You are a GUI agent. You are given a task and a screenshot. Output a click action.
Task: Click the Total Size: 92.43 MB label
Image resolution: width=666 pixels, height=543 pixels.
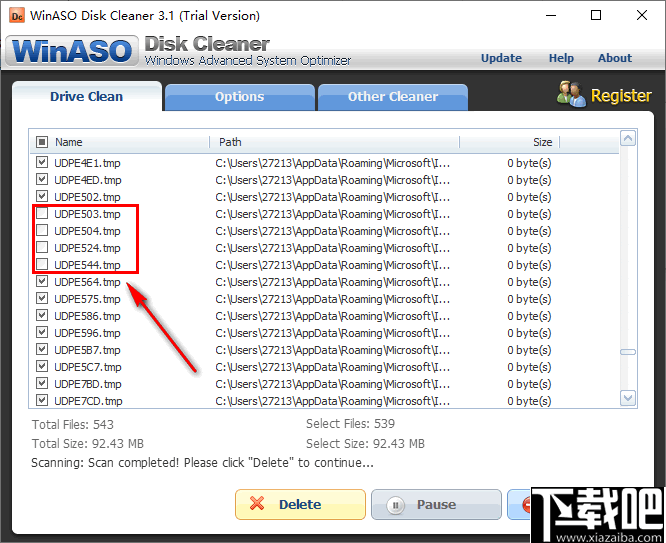(87, 444)
